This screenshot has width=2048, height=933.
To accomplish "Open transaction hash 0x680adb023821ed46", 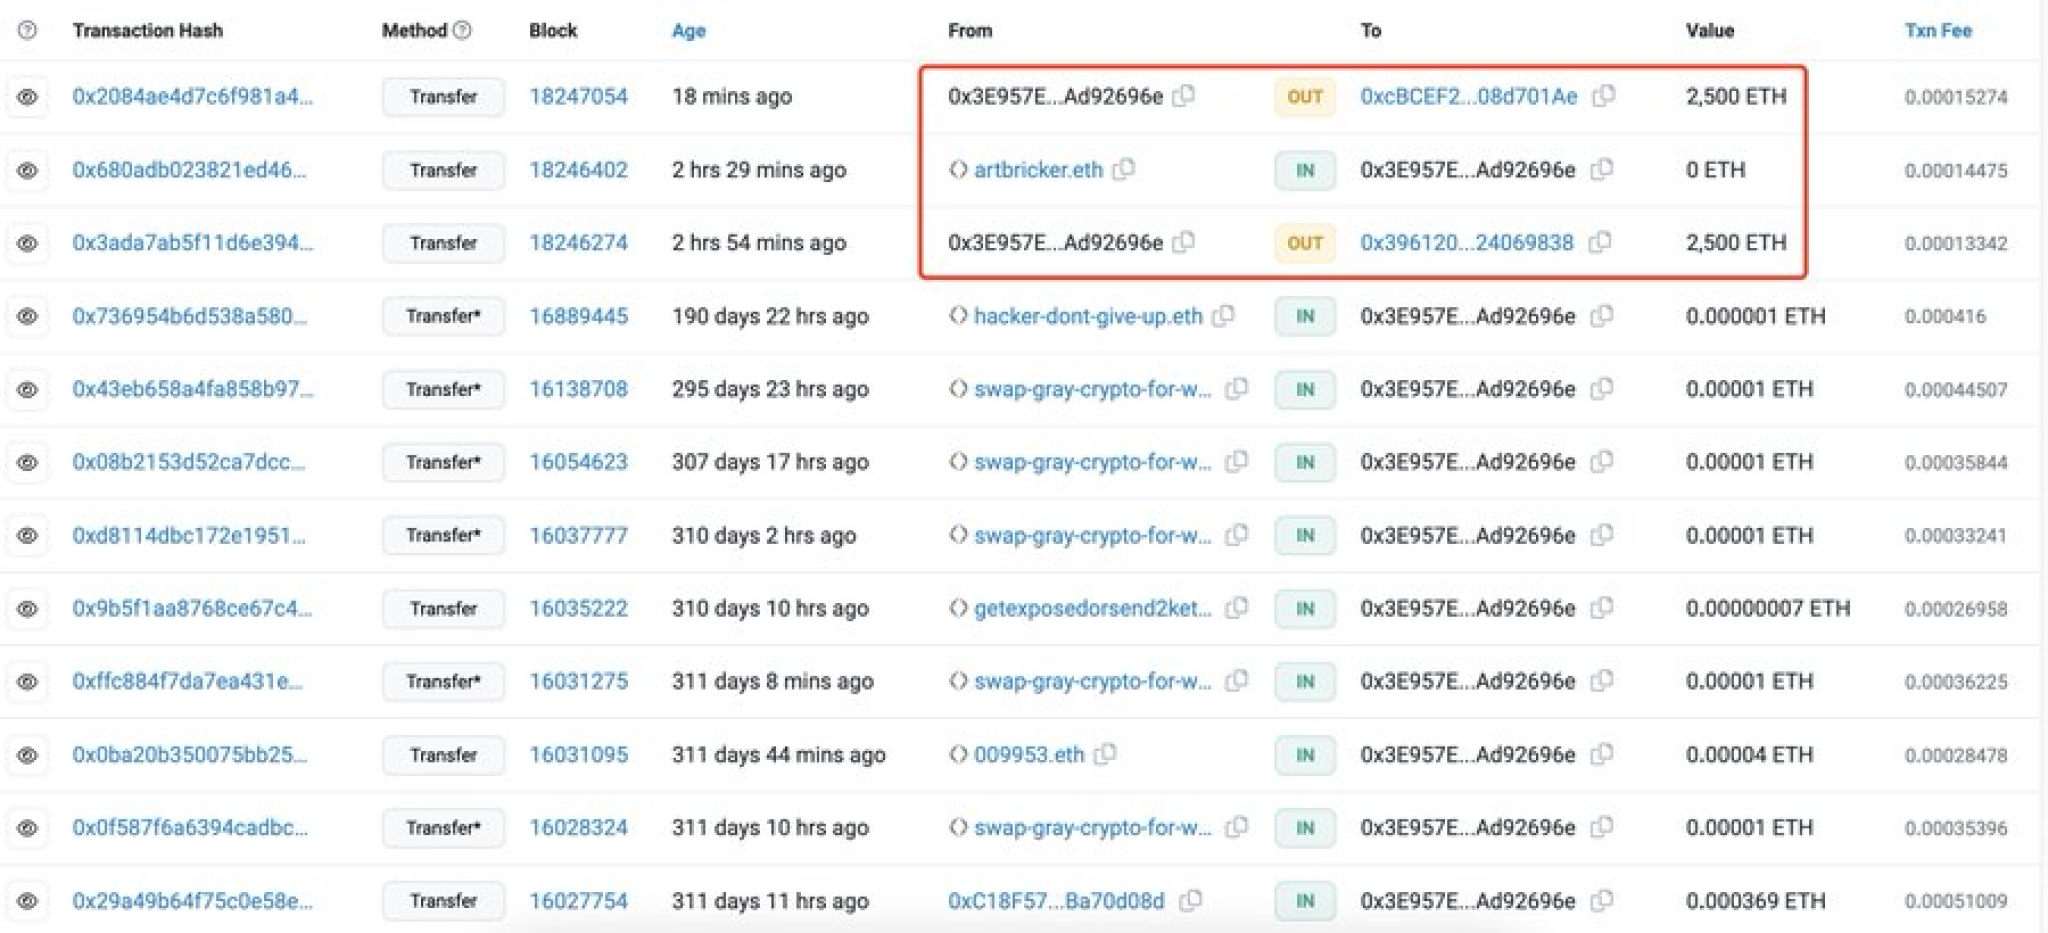I will [x=189, y=170].
